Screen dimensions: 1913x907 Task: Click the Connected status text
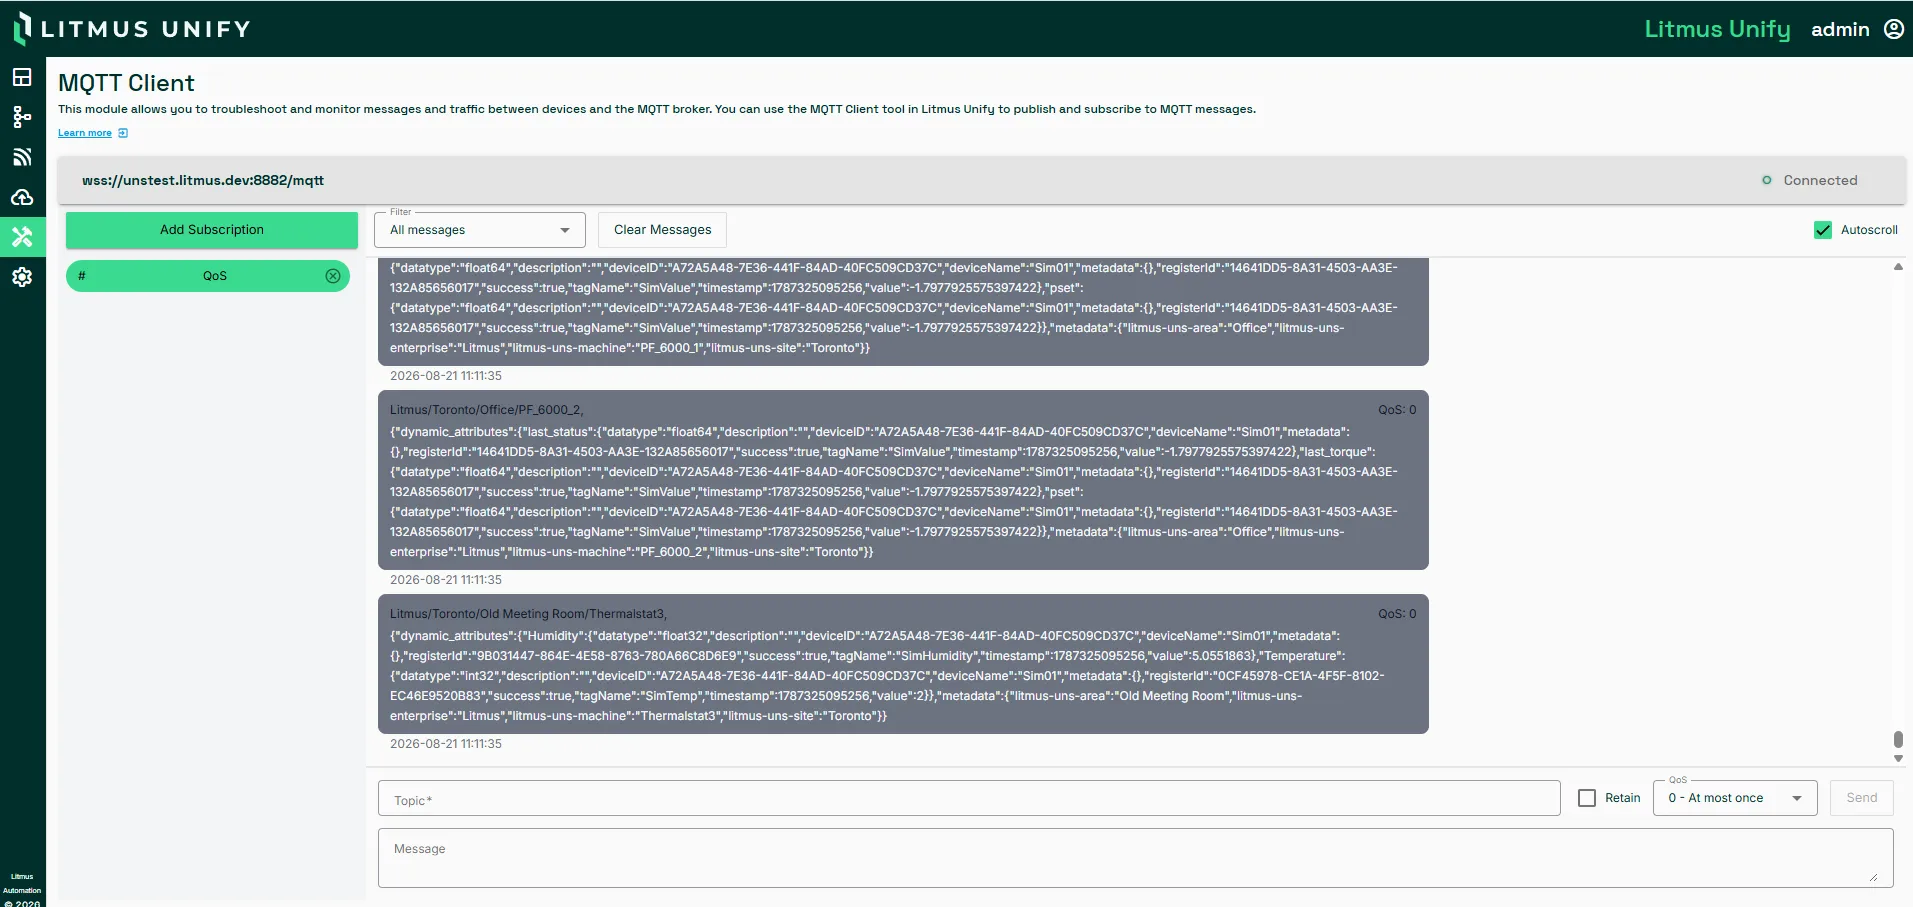tap(1820, 181)
